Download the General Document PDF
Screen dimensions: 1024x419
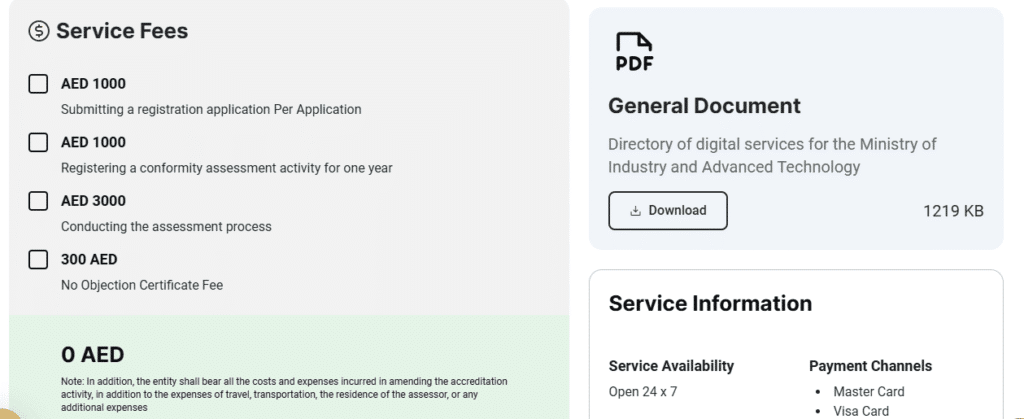point(667,211)
